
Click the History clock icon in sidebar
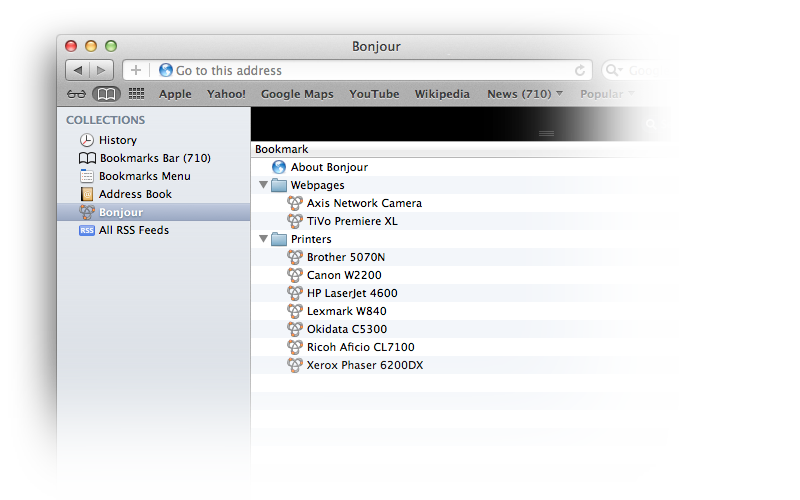[x=87, y=140]
